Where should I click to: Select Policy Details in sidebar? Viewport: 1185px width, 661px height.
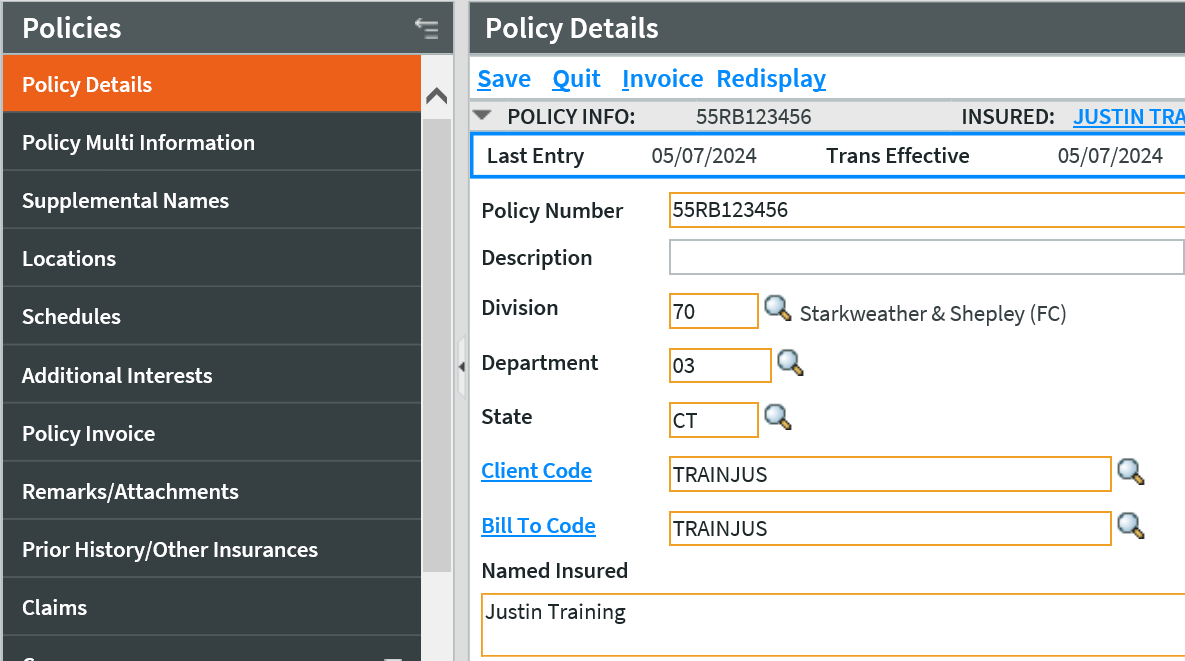coord(212,84)
